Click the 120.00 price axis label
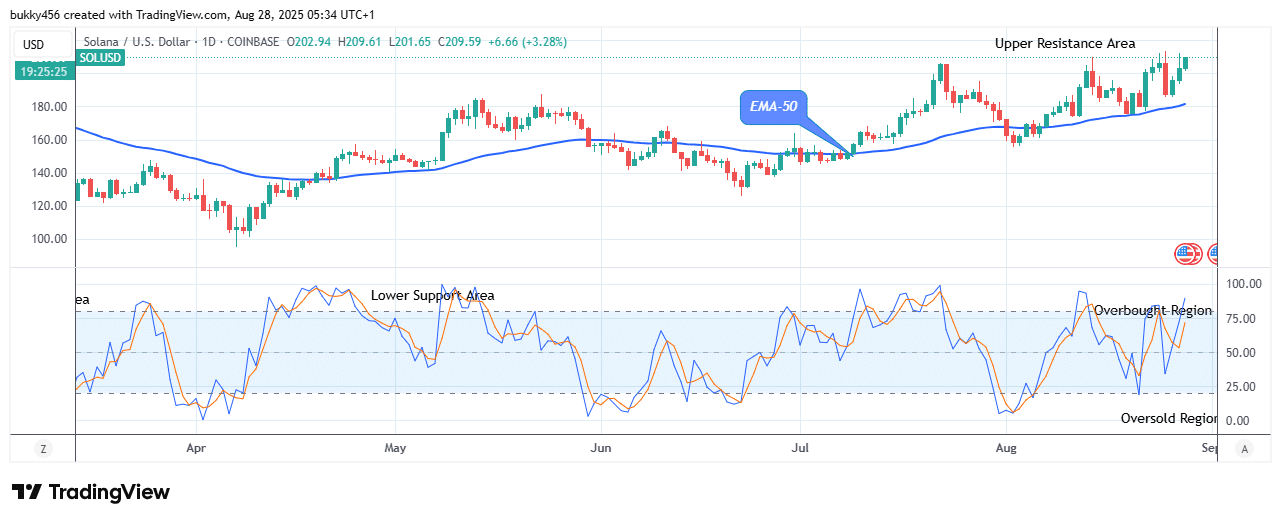The width and height of the screenshot is (1281, 522). click(47, 206)
